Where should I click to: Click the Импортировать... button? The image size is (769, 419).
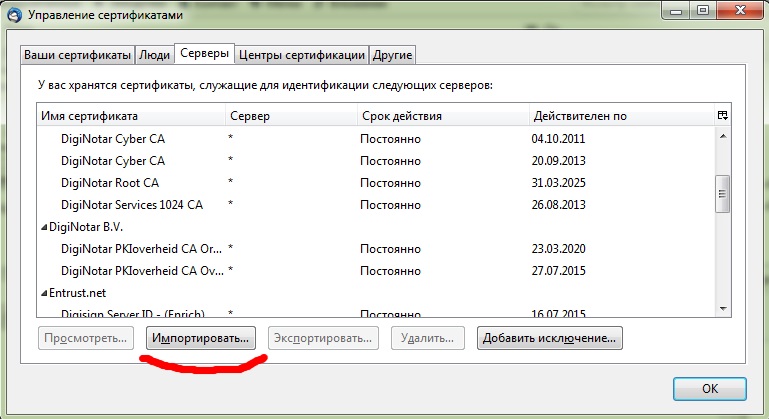[x=201, y=338]
